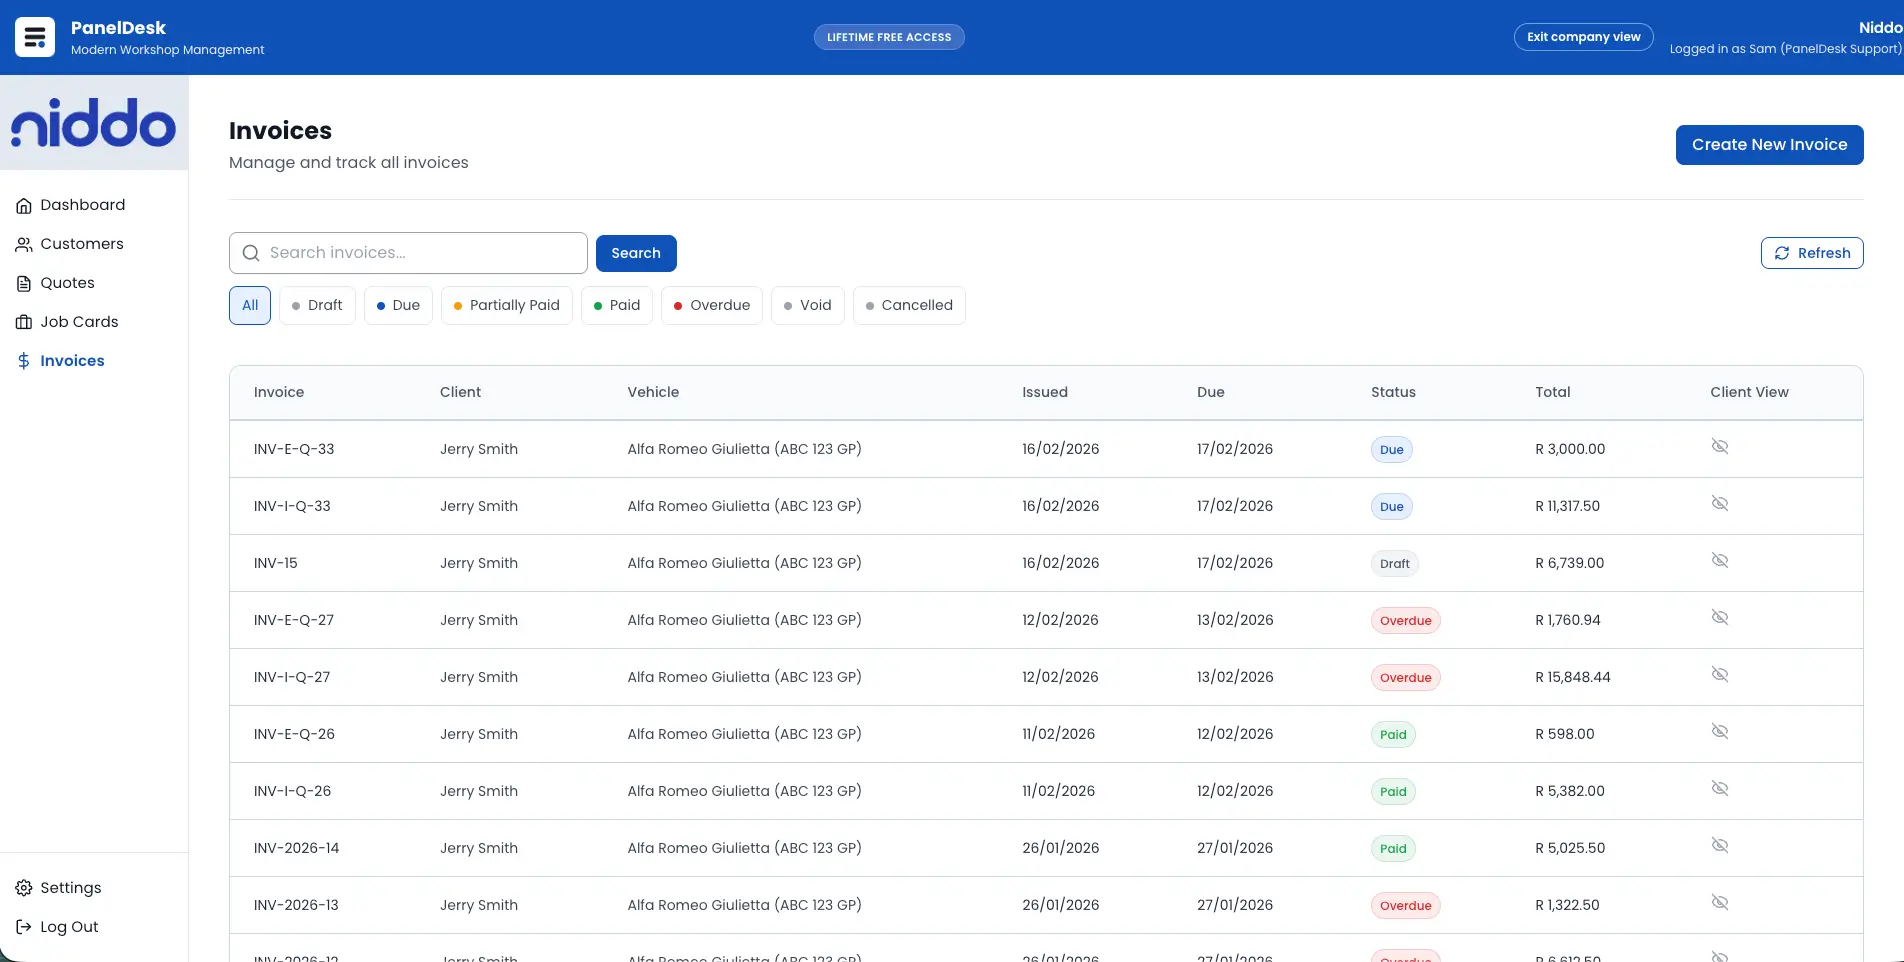Viewport: 1904px width, 962px height.
Task: Show only Partially Paid invoices
Action: pos(506,305)
